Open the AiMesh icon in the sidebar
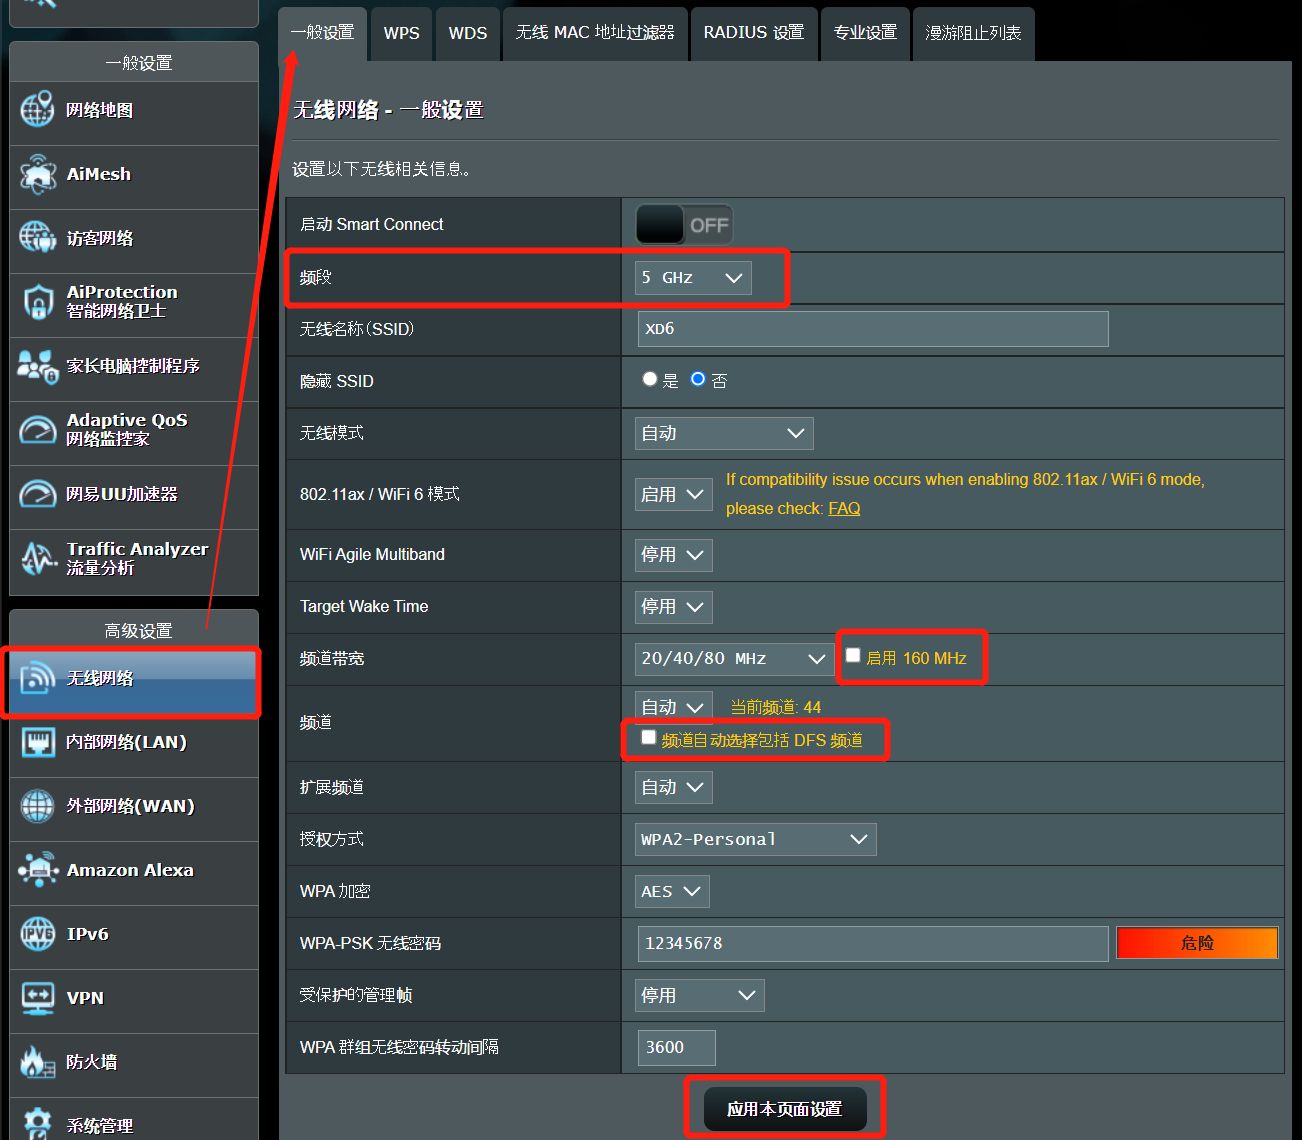This screenshot has height=1140, width=1302. [37, 174]
